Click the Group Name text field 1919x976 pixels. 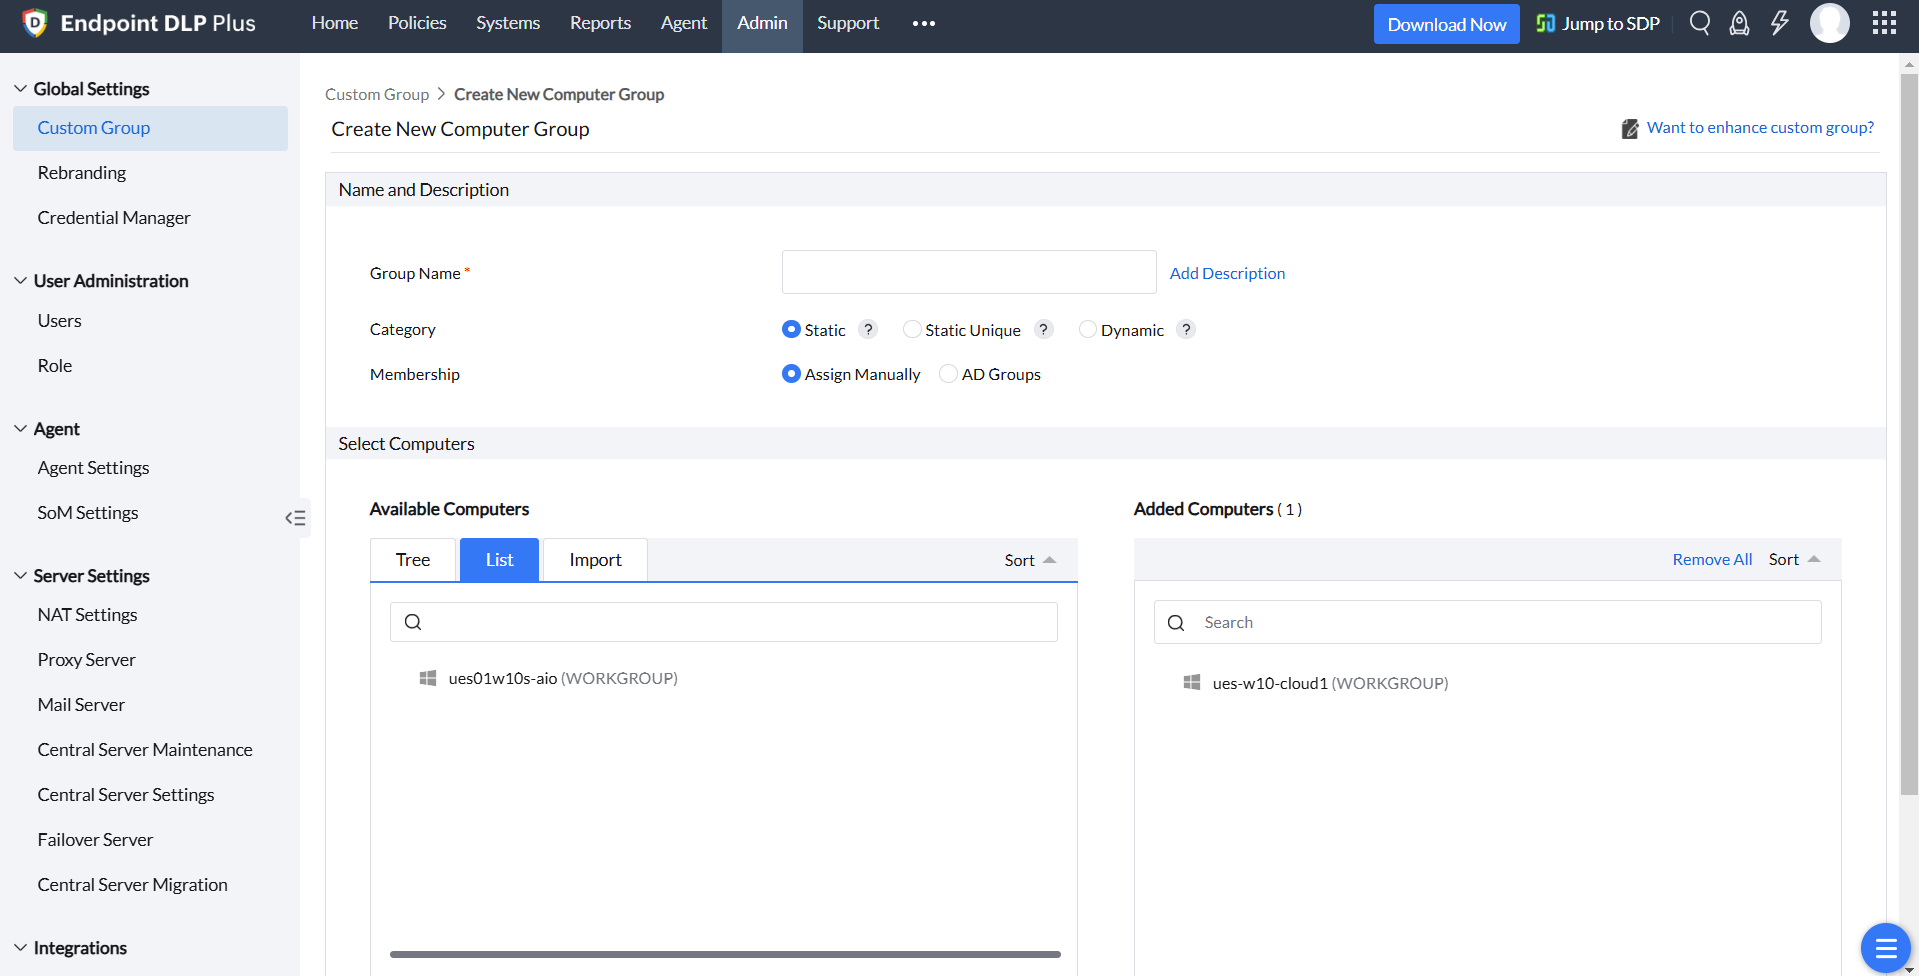[968, 272]
